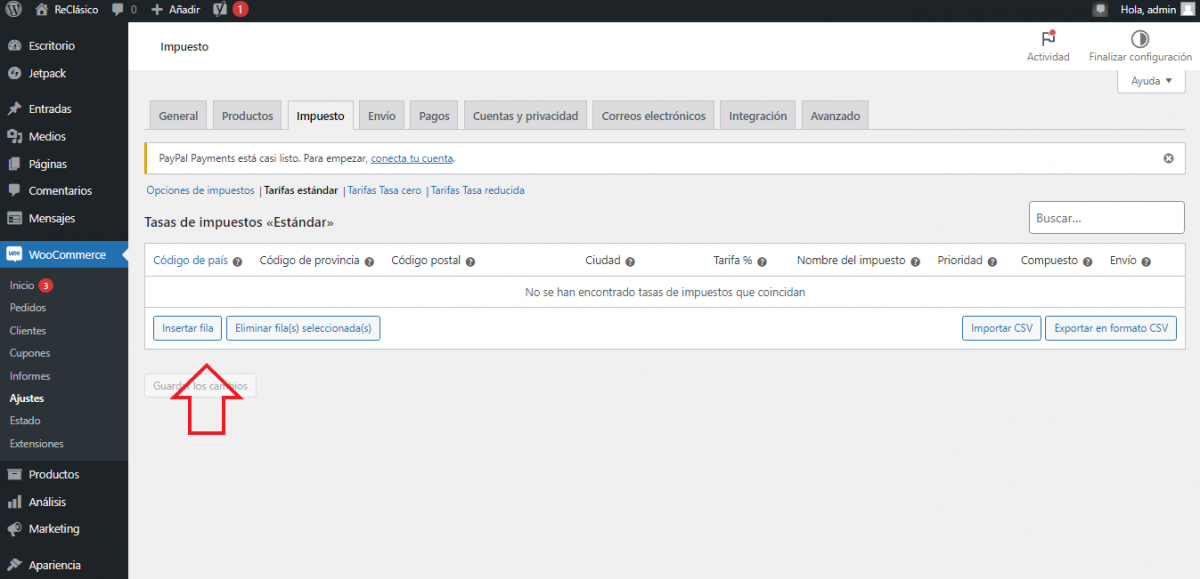The height and width of the screenshot is (579, 1200).
Task: Follow the conecta tu cuenta link
Action: (x=412, y=158)
